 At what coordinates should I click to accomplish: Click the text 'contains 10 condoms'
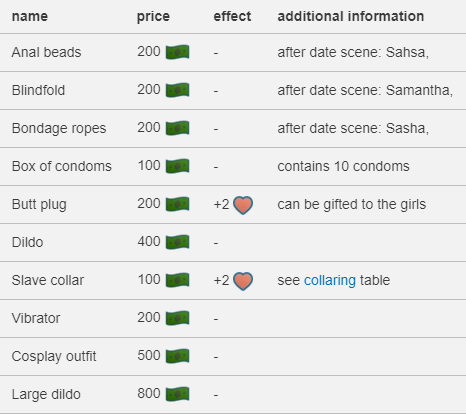pos(343,166)
